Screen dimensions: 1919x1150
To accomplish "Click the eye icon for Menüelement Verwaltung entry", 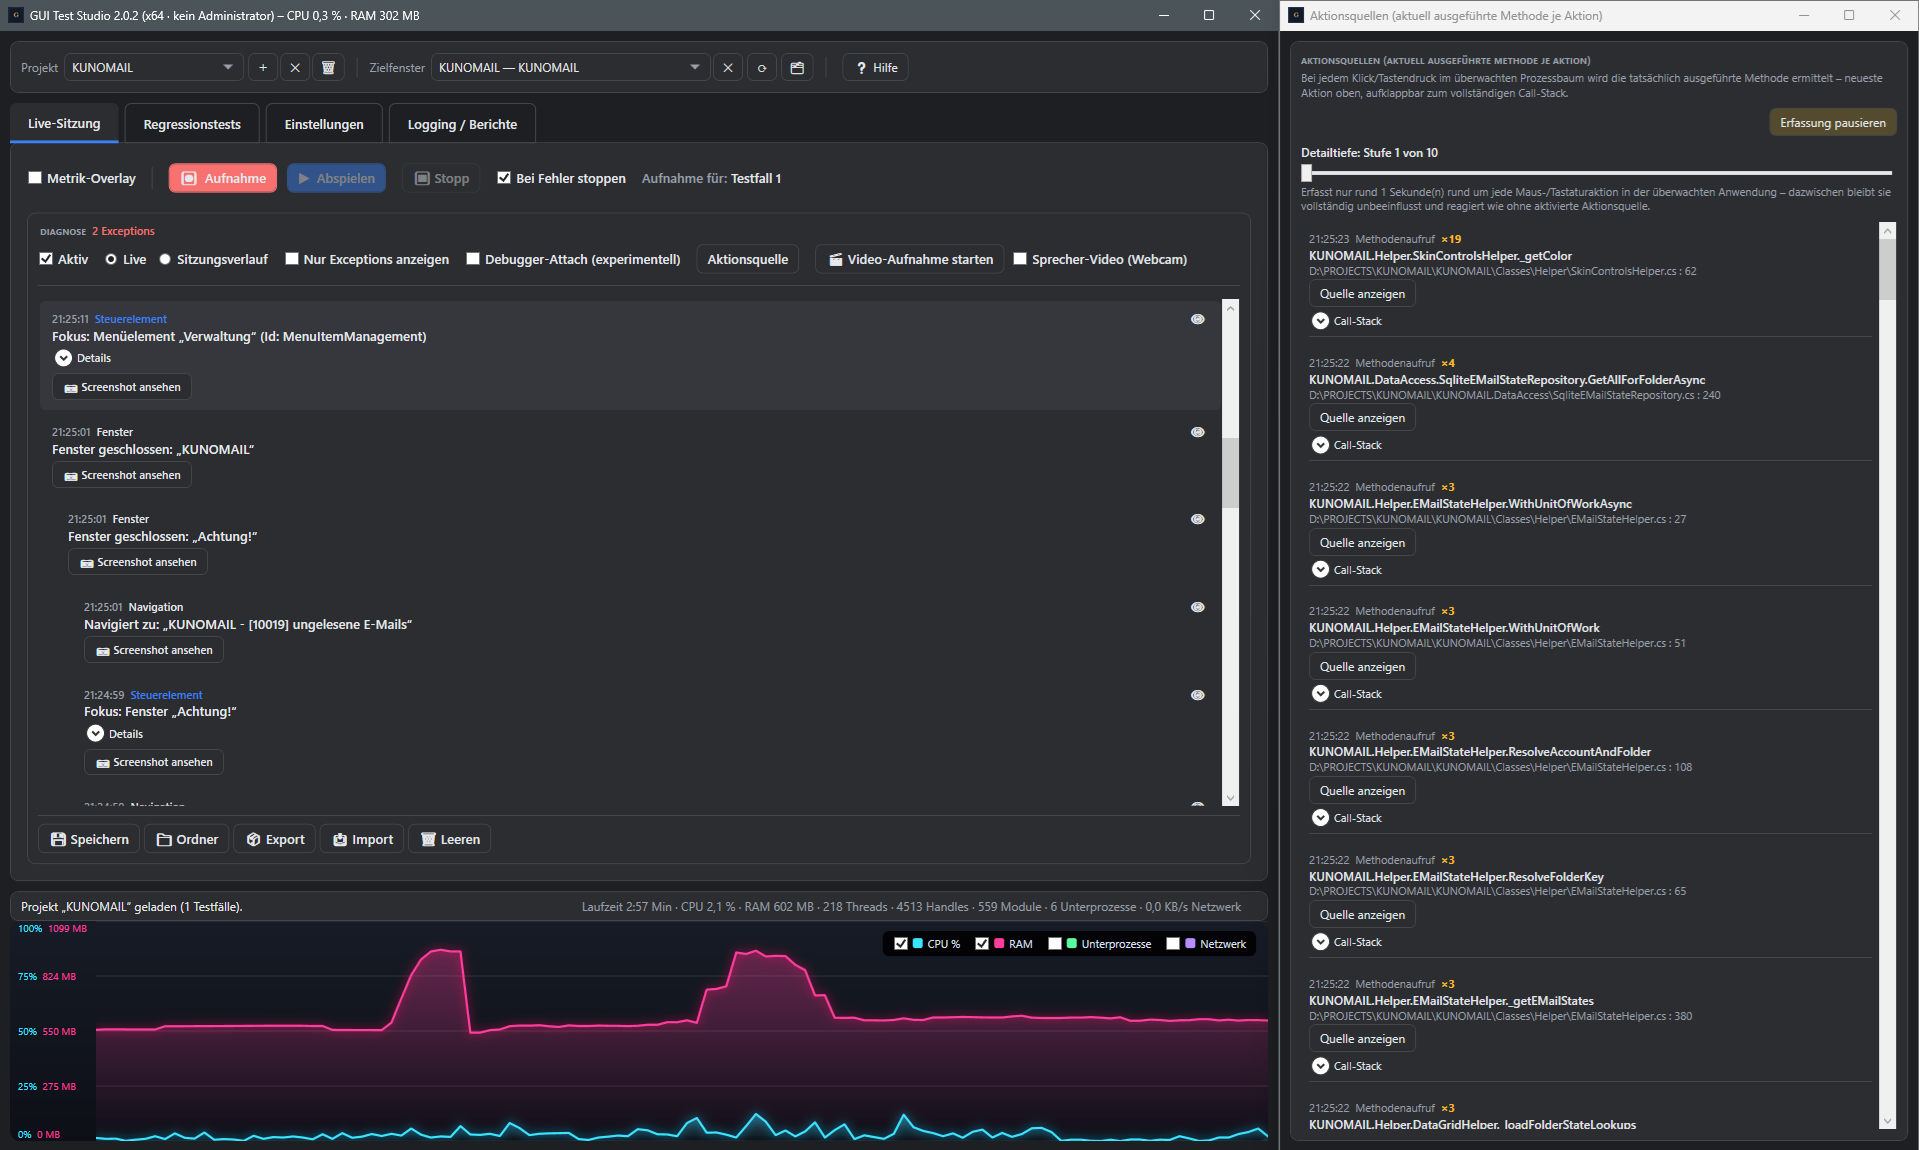I will click(x=1197, y=319).
